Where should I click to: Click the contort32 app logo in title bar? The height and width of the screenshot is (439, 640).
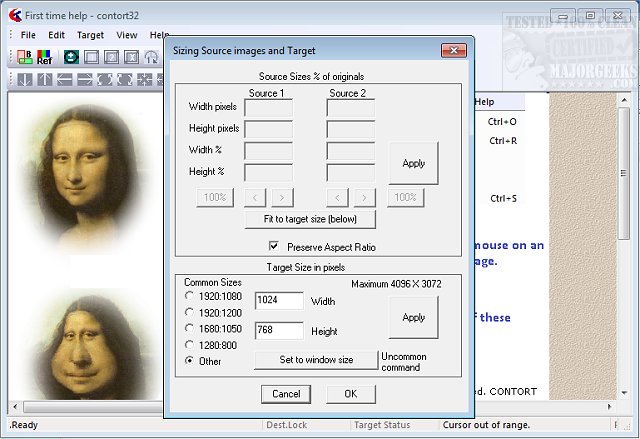click(x=15, y=16)
